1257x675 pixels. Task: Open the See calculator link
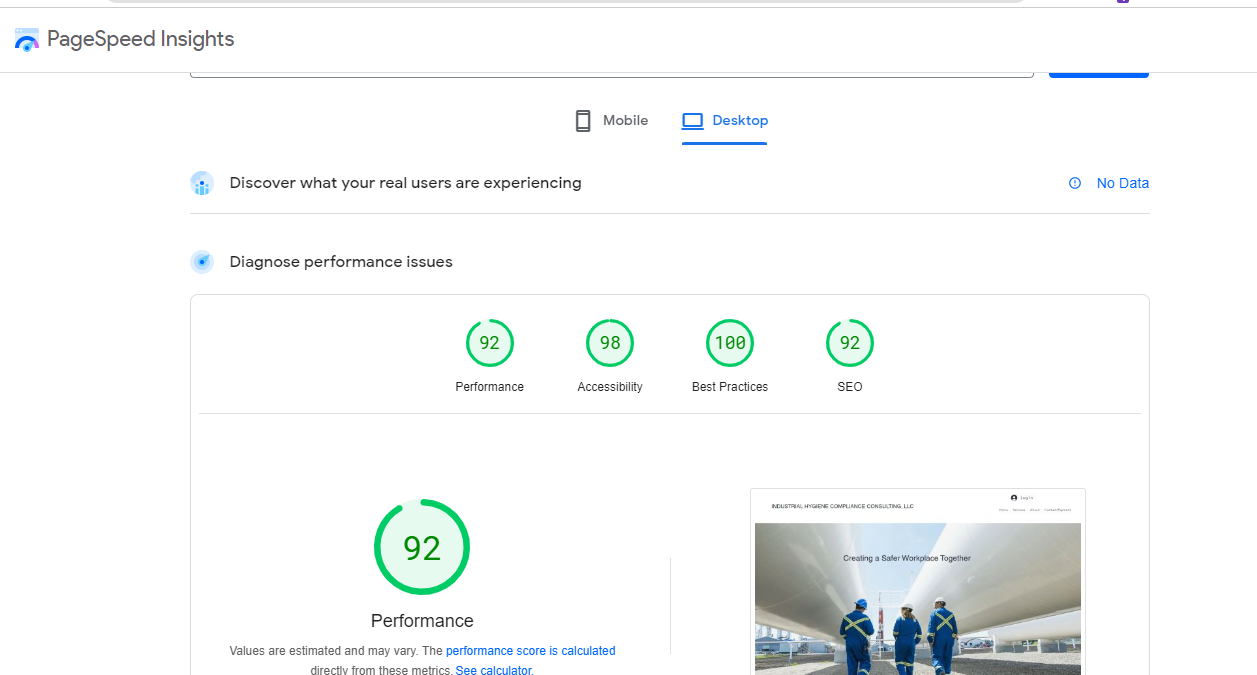click(x=492, y=670)
